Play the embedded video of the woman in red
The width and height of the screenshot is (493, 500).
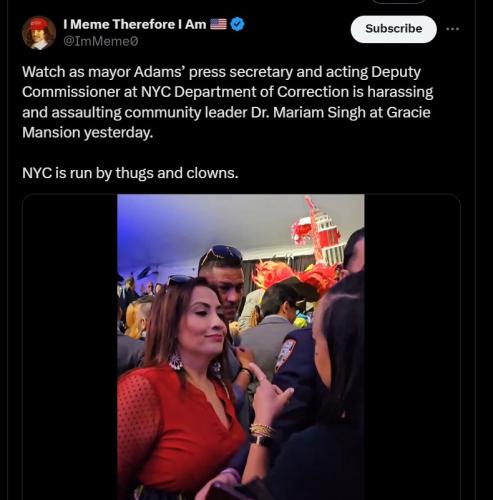pos(241,347)
